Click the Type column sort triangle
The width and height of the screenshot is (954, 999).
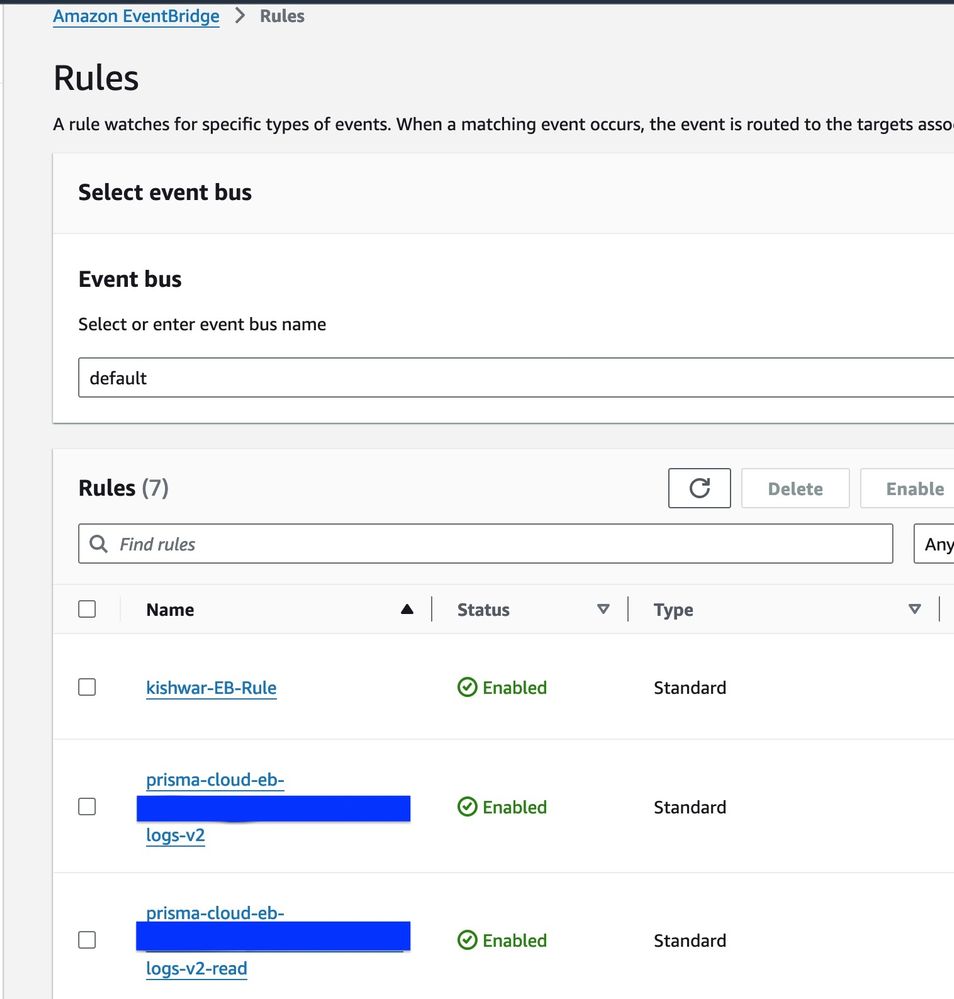point(914,609)
